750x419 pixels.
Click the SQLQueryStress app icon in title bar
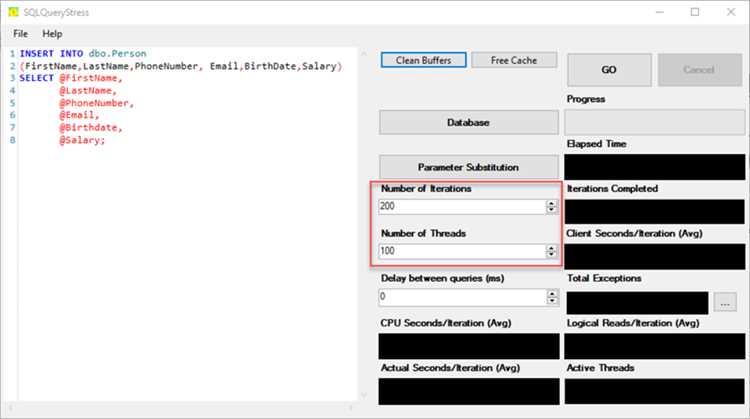[13, 11]
